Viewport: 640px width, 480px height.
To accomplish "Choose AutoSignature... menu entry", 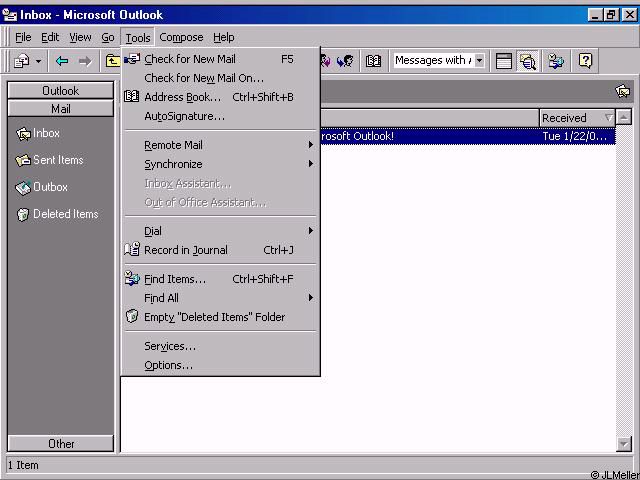I will click(220, 116).
